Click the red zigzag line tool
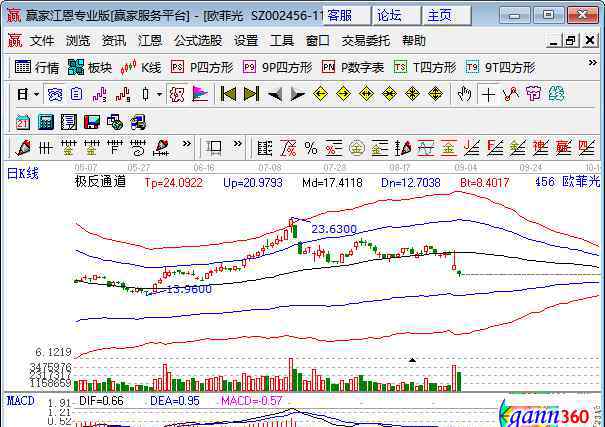The height and width of the screenshot is (427, 605). pyautogui.click(x=511, y=94)
